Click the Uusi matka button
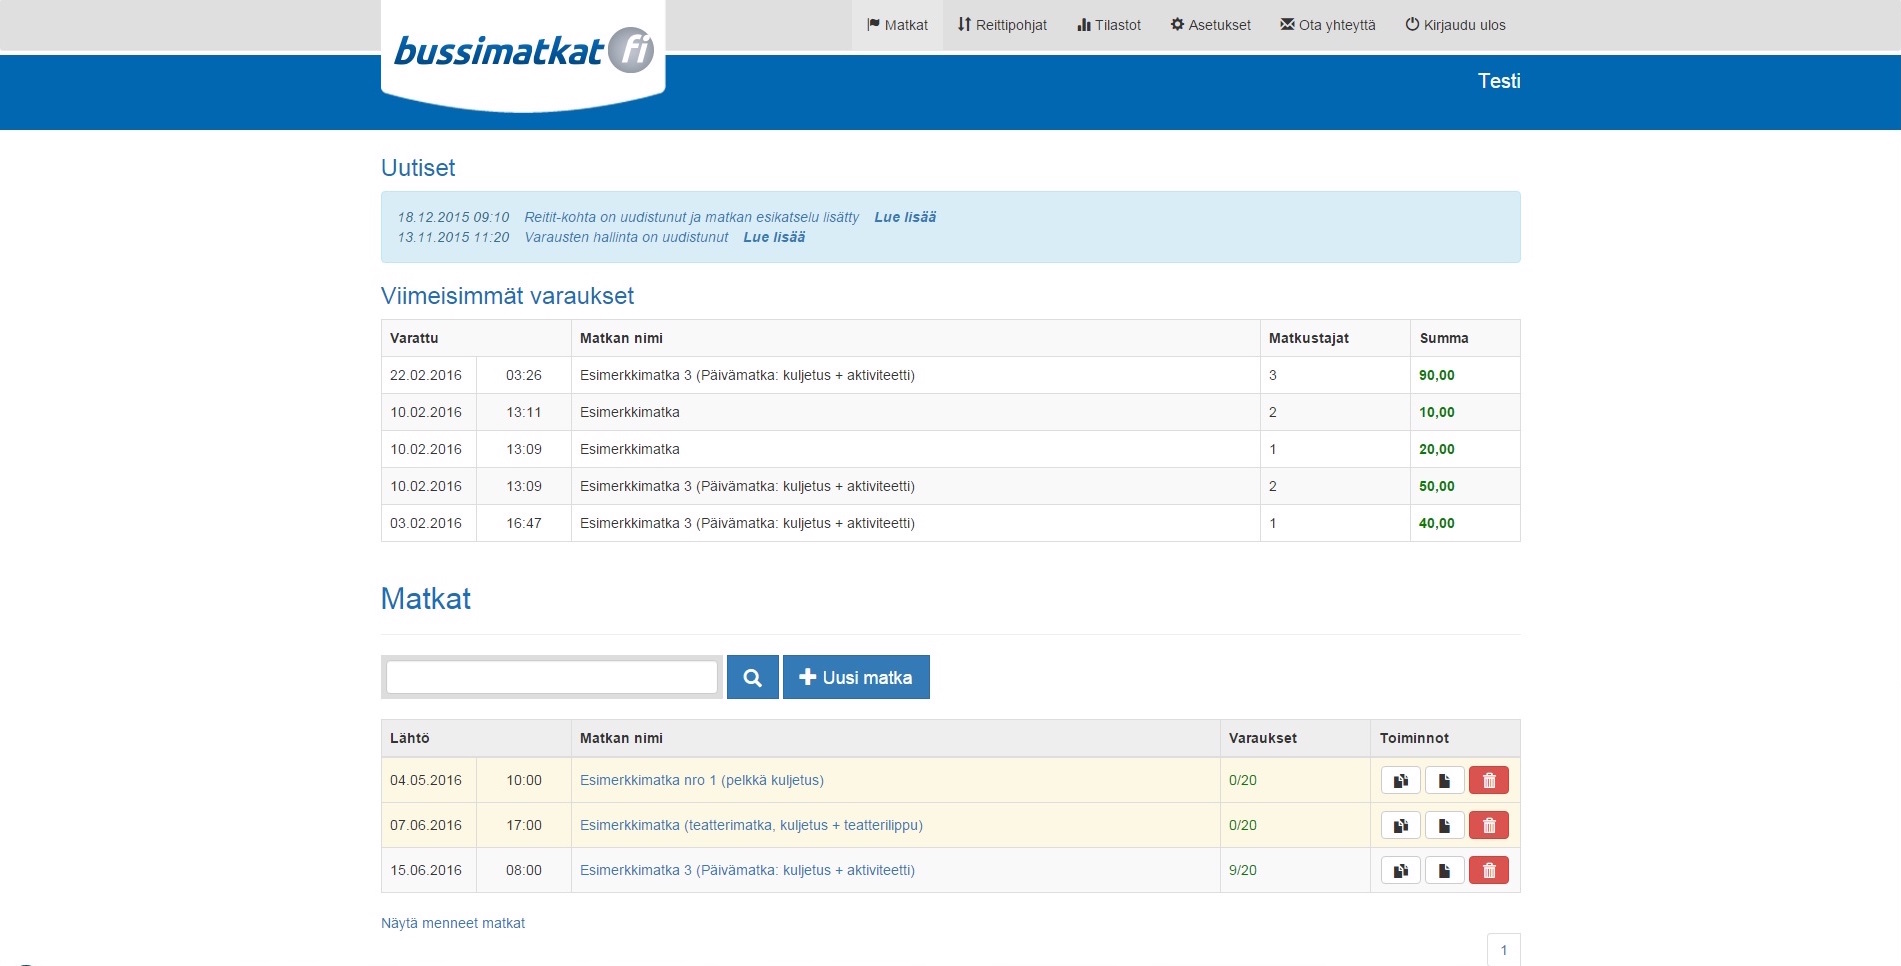Image resolution: width=1901 pixels, height=966 pixels. tap(856, 677)
